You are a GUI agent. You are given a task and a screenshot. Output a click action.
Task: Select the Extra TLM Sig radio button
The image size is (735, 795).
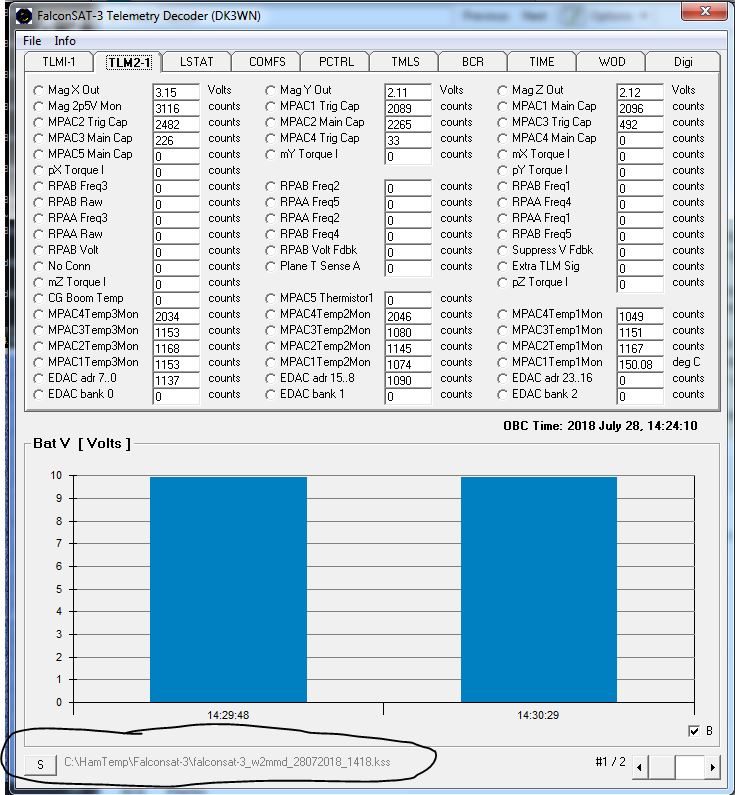502,266
